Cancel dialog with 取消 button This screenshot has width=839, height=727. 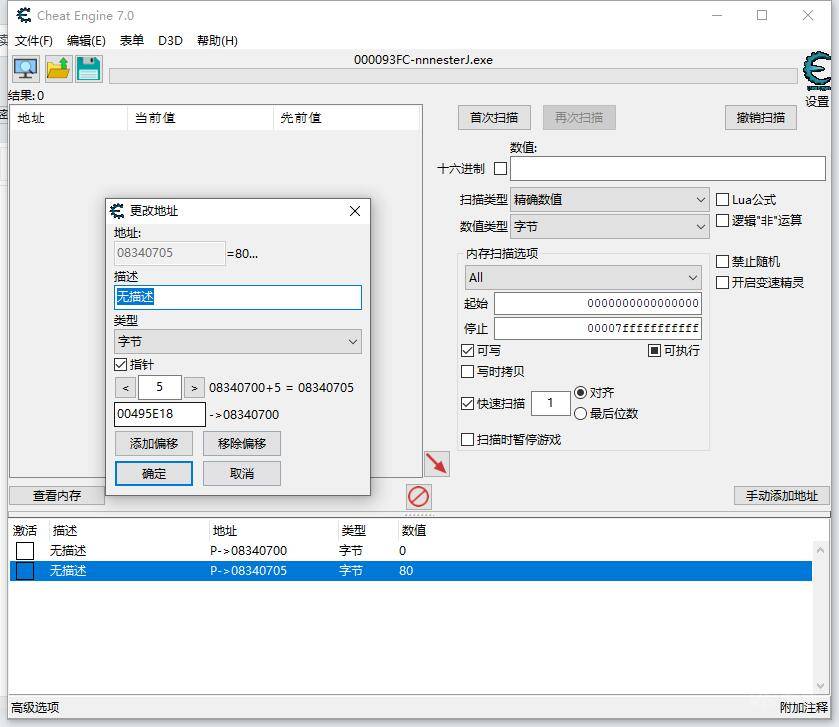pyautogui.click(x=242, y=473)
